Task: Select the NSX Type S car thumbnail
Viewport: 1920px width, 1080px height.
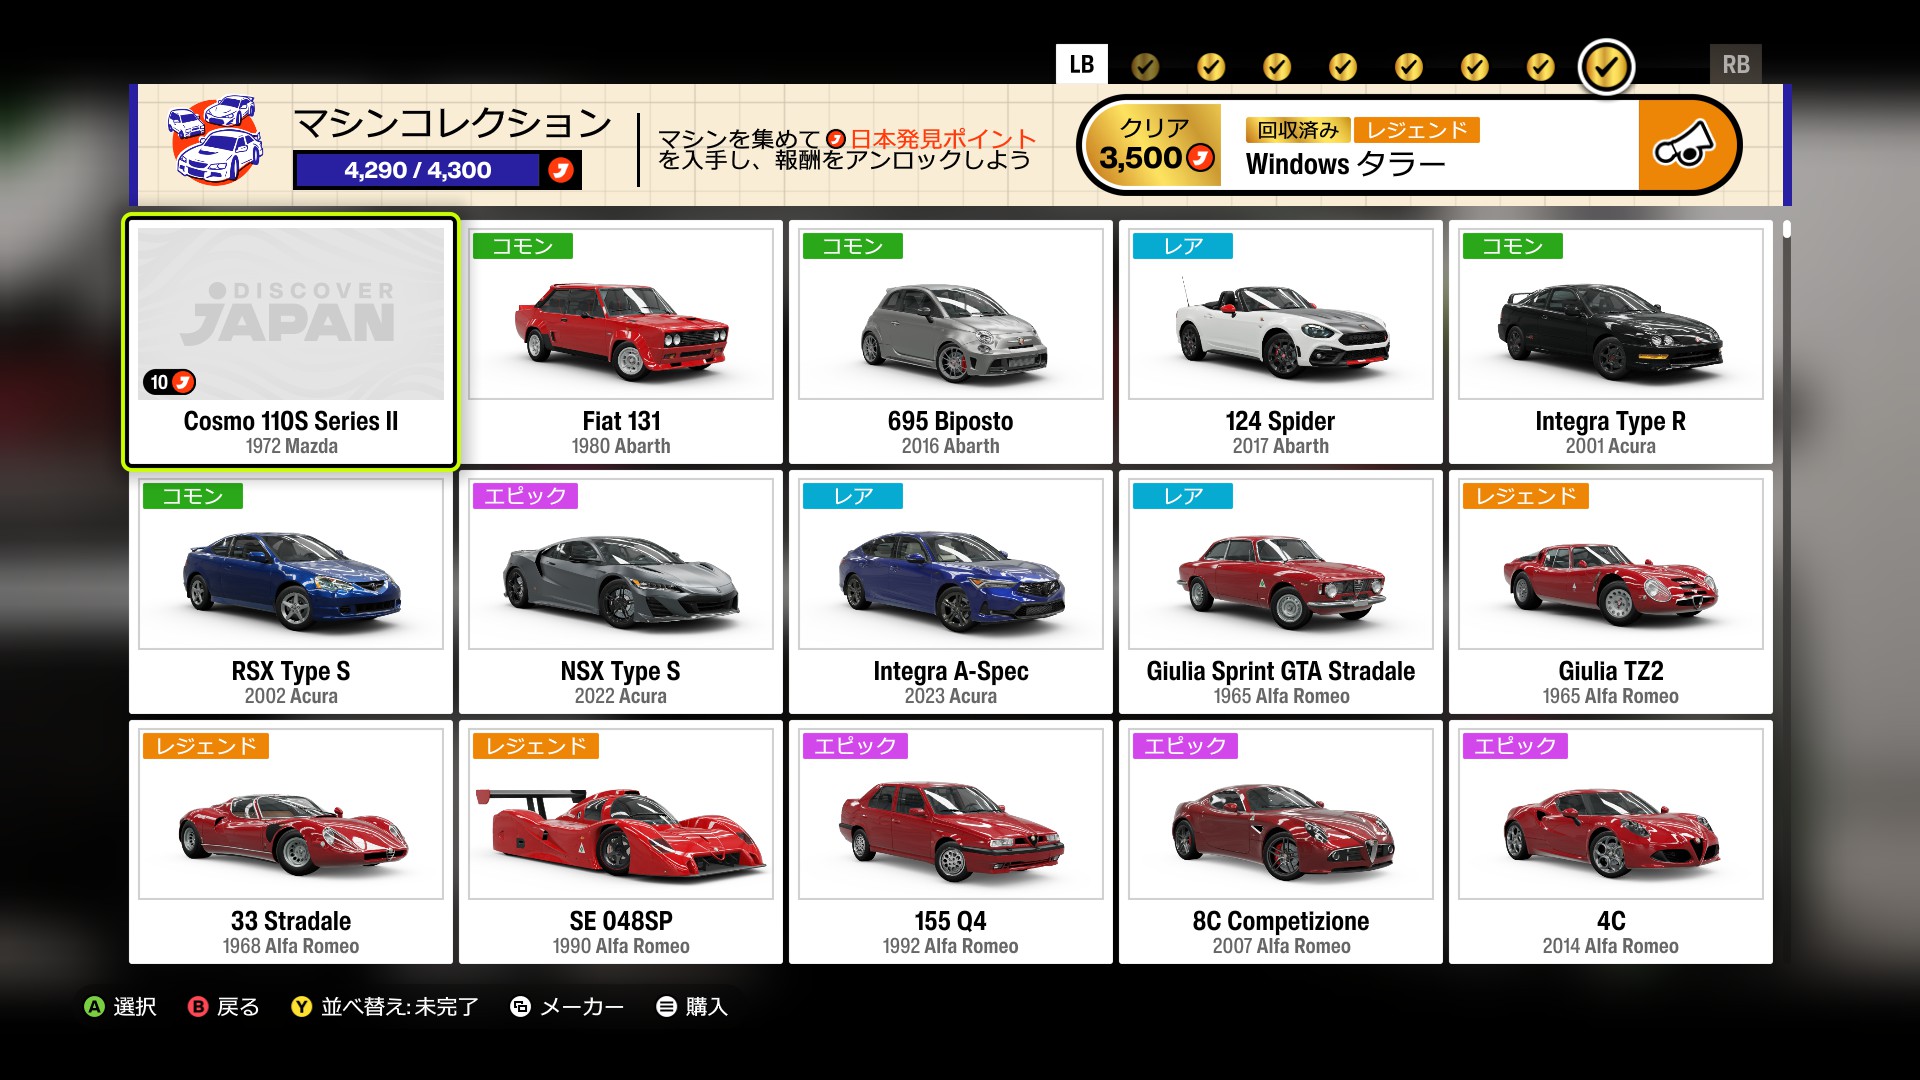Action: pos(621,564)
